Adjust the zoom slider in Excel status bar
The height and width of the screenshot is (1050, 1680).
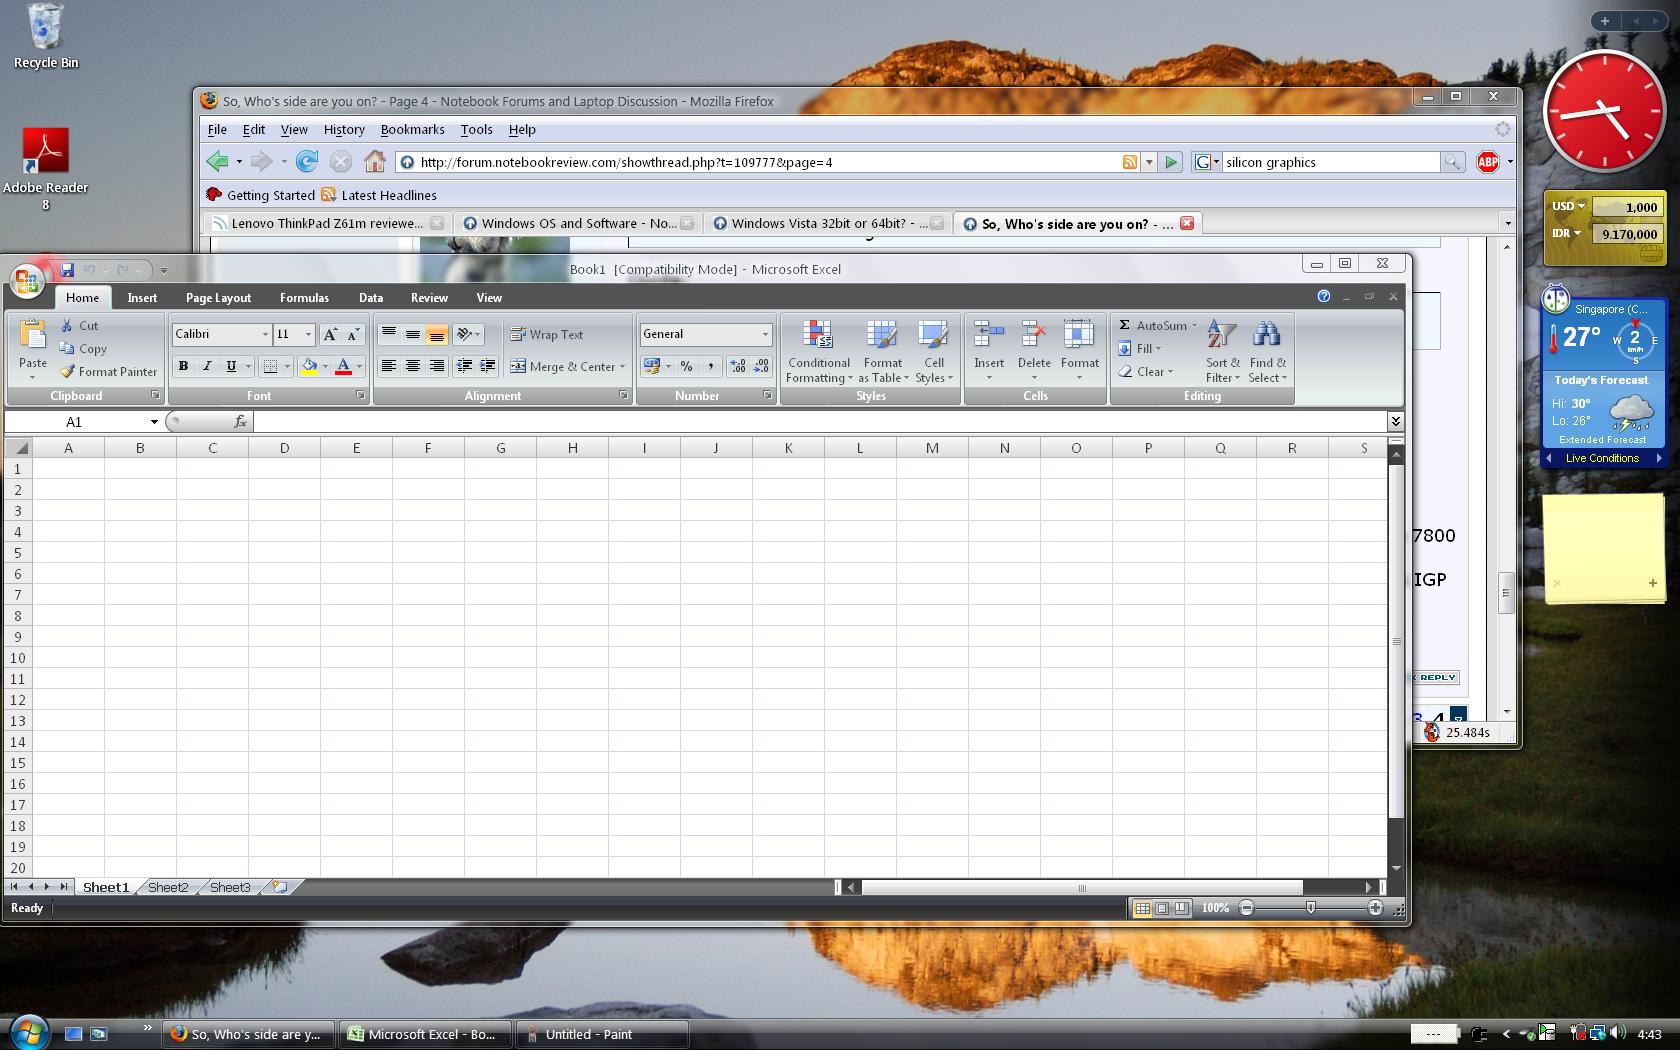coord(1311,908)
